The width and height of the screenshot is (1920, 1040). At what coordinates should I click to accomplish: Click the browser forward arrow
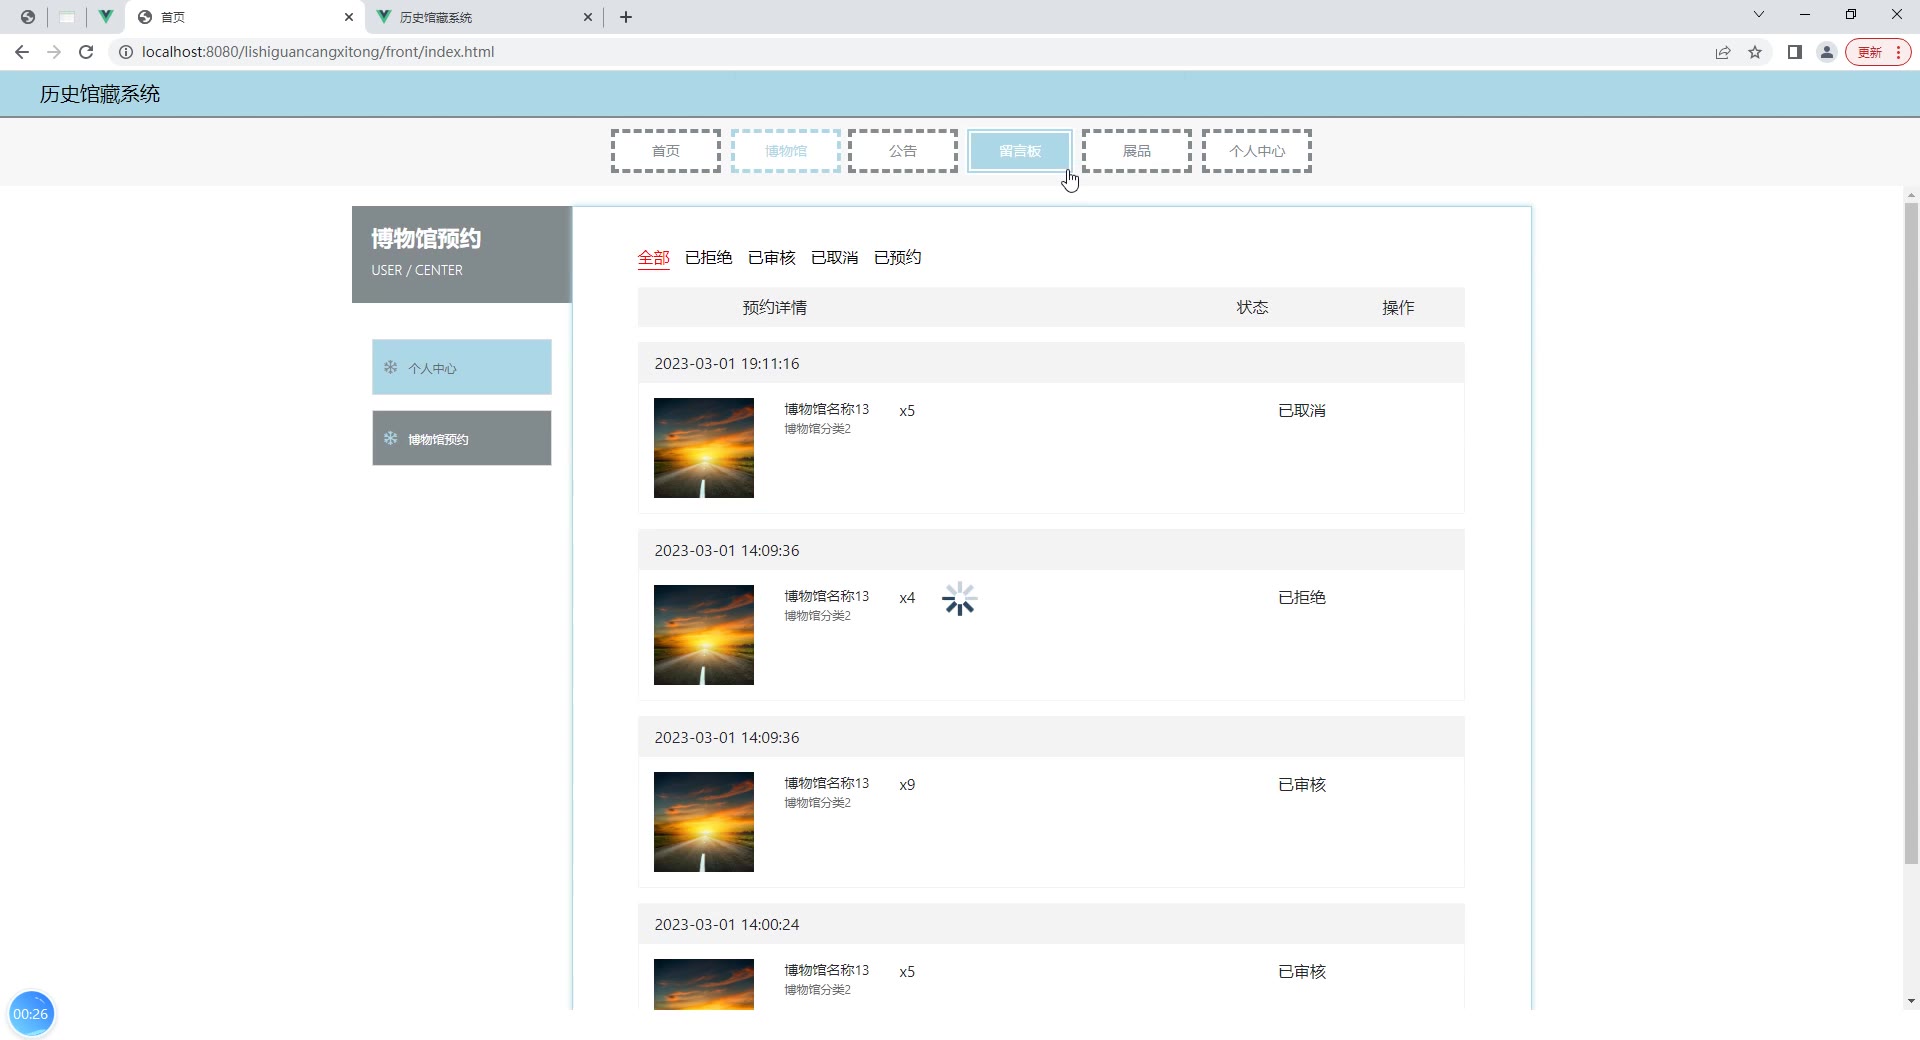point(54,52)
